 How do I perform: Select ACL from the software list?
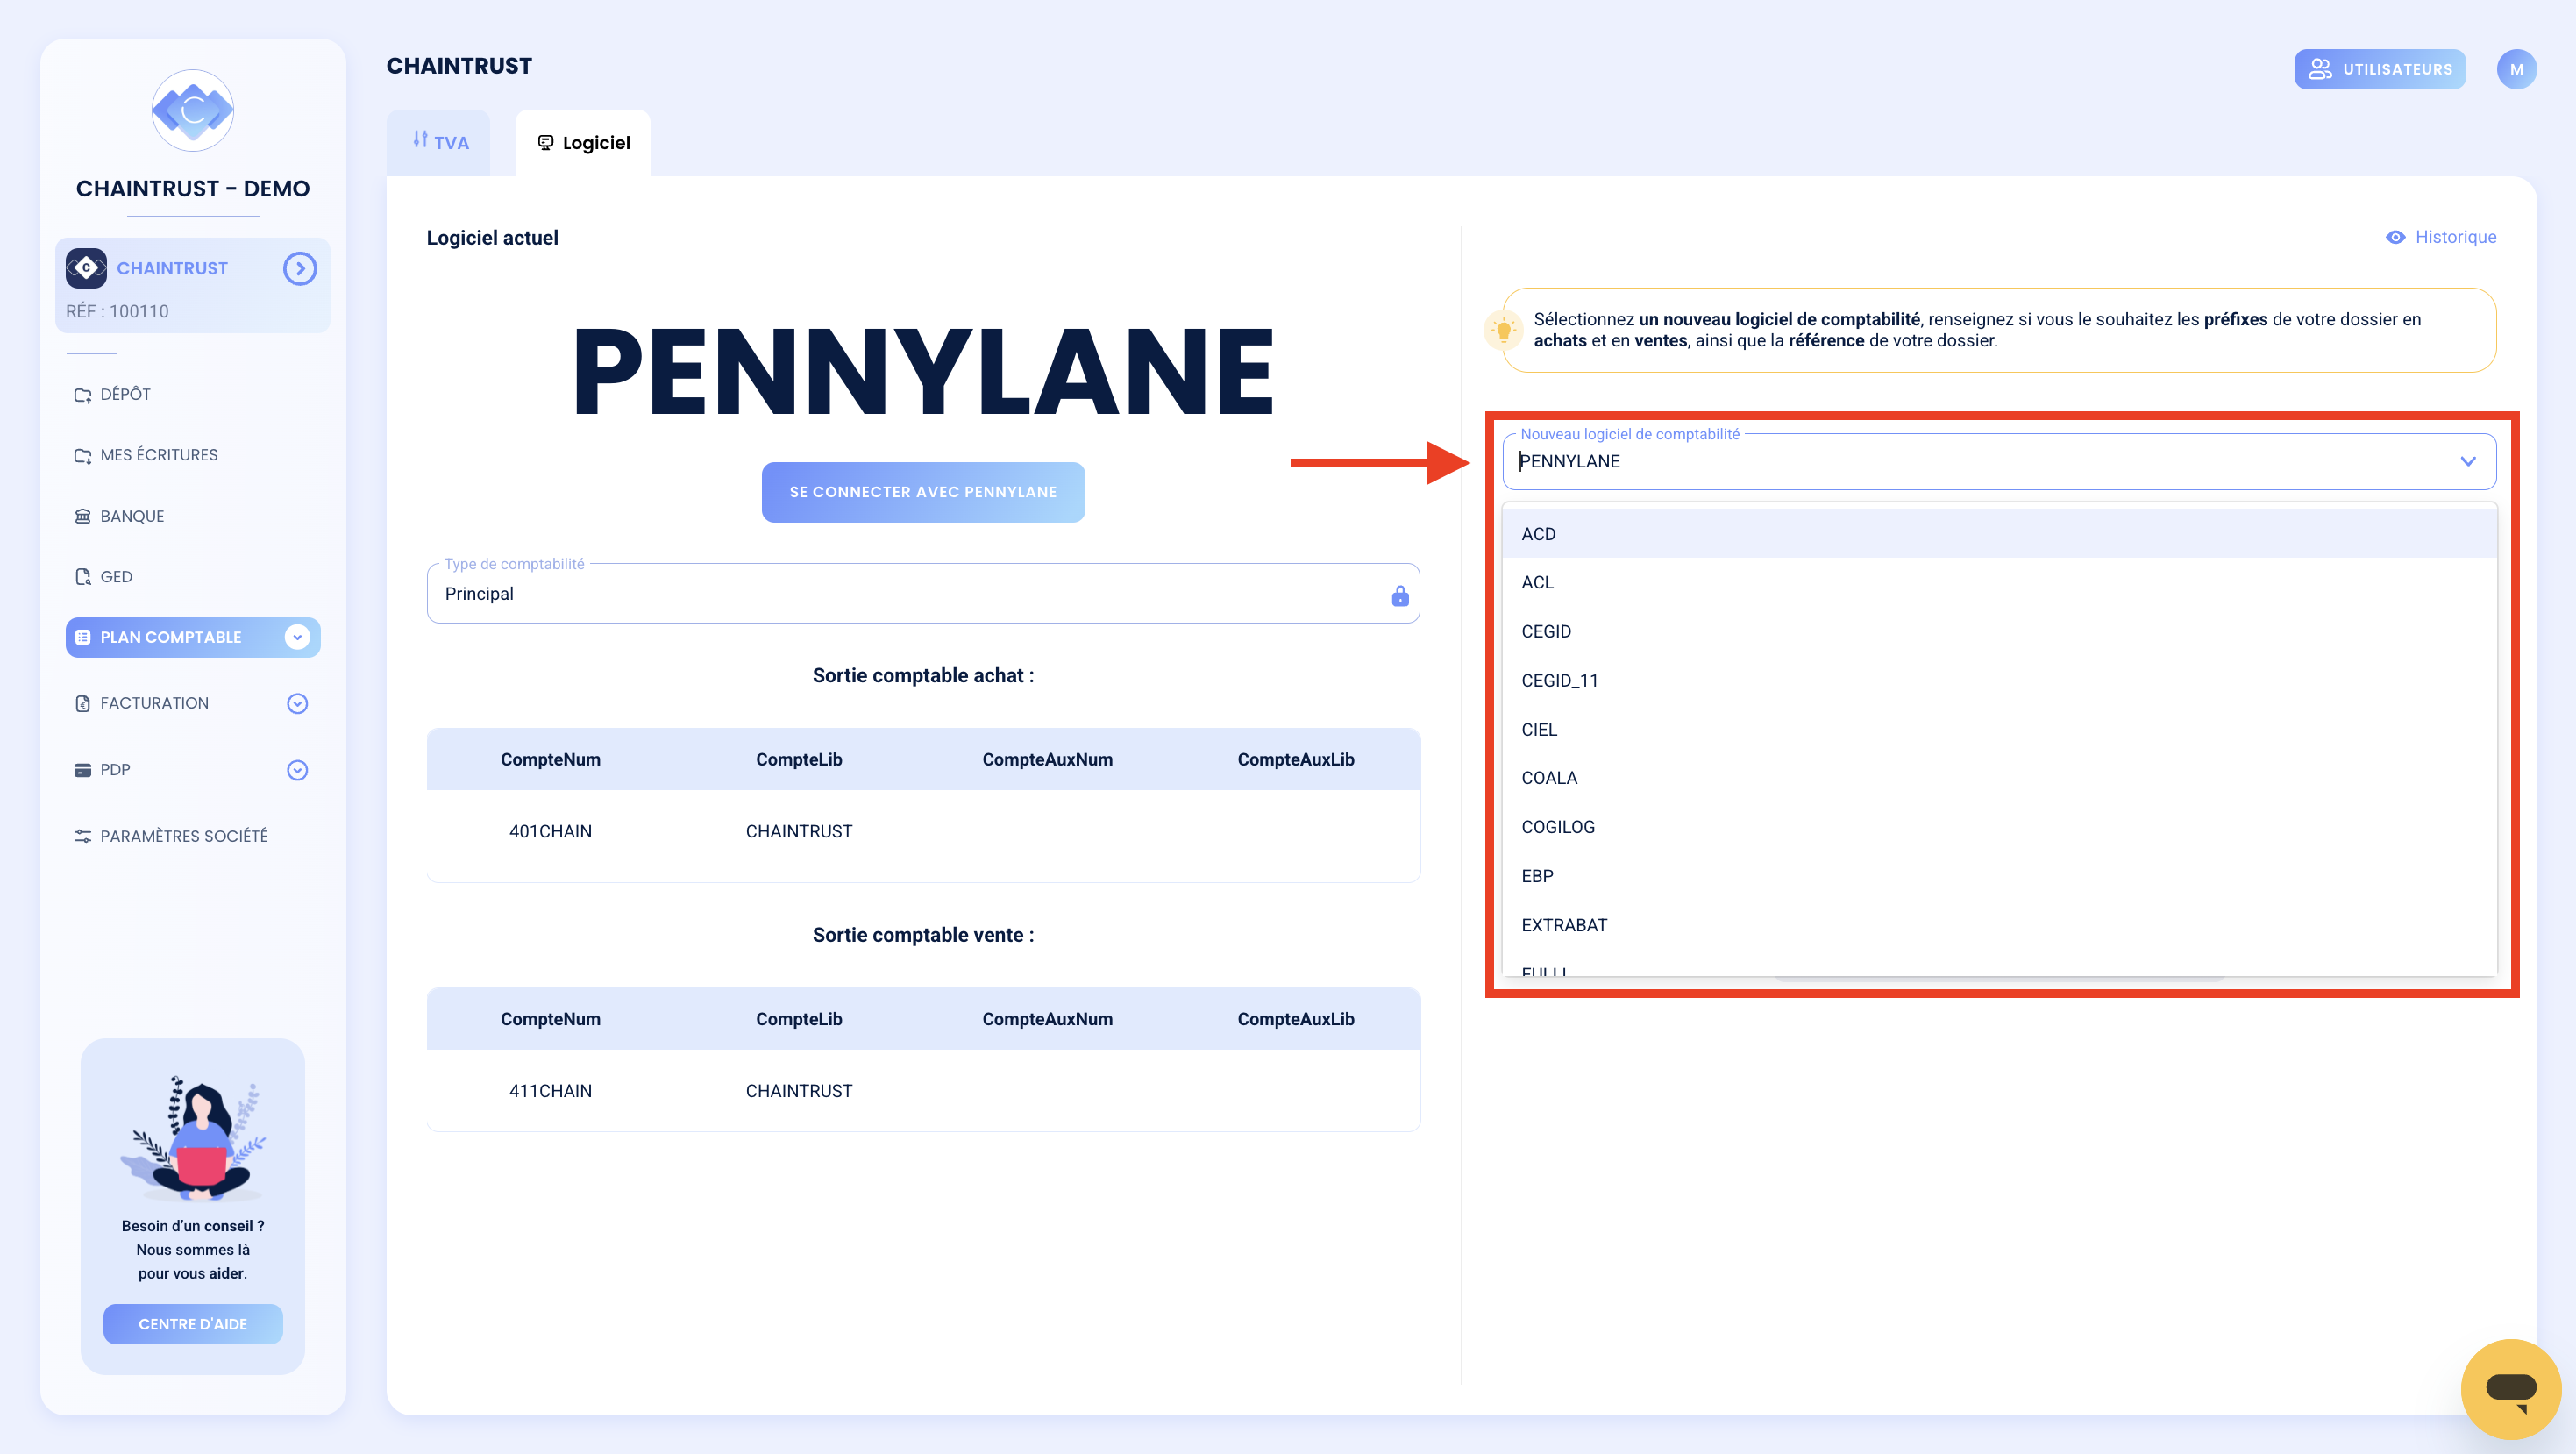coord(1999,582)
